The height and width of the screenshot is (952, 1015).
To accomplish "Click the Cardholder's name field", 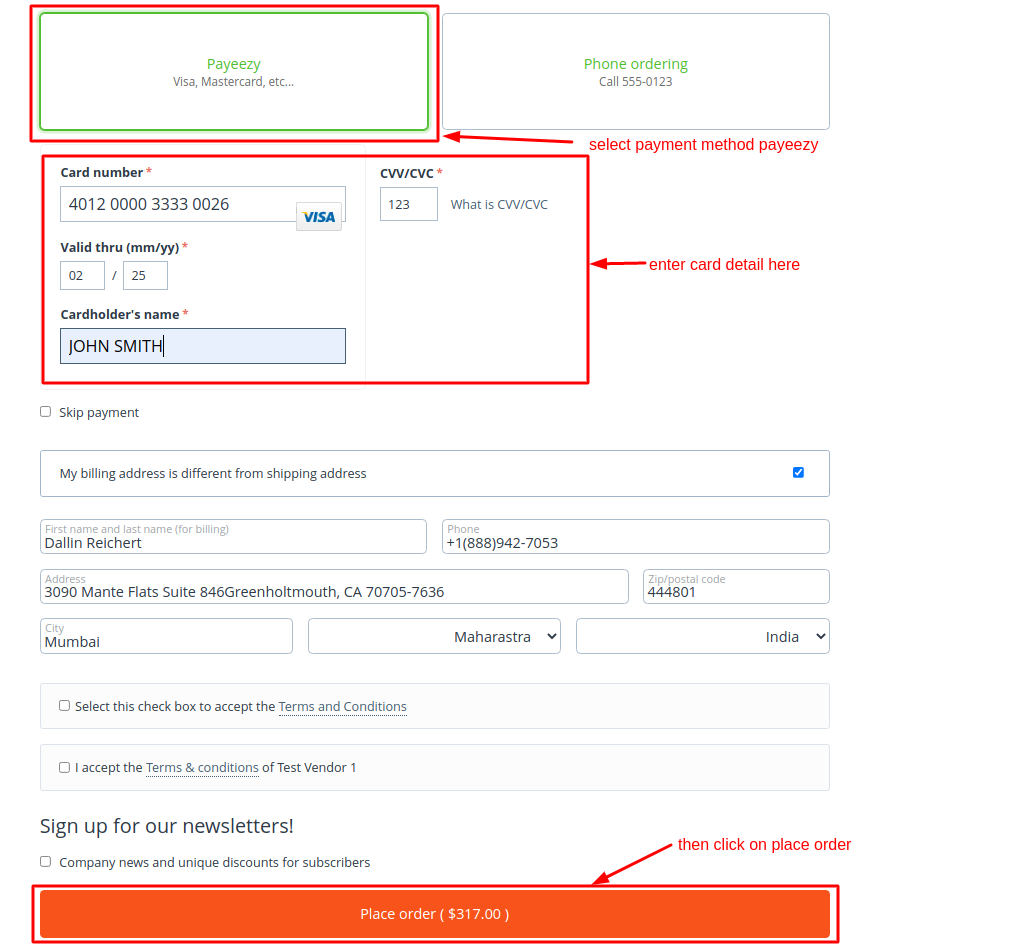I will [x=203, y=346].
